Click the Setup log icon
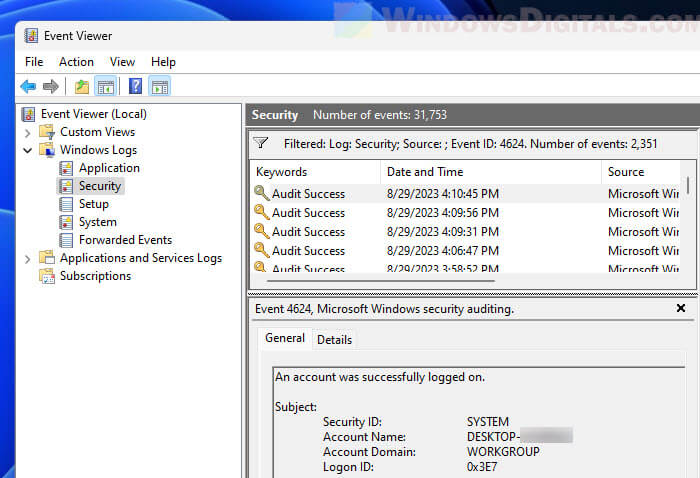Image resolution: width=700 pixels, height=478 pixels. [x=66, y=204]
